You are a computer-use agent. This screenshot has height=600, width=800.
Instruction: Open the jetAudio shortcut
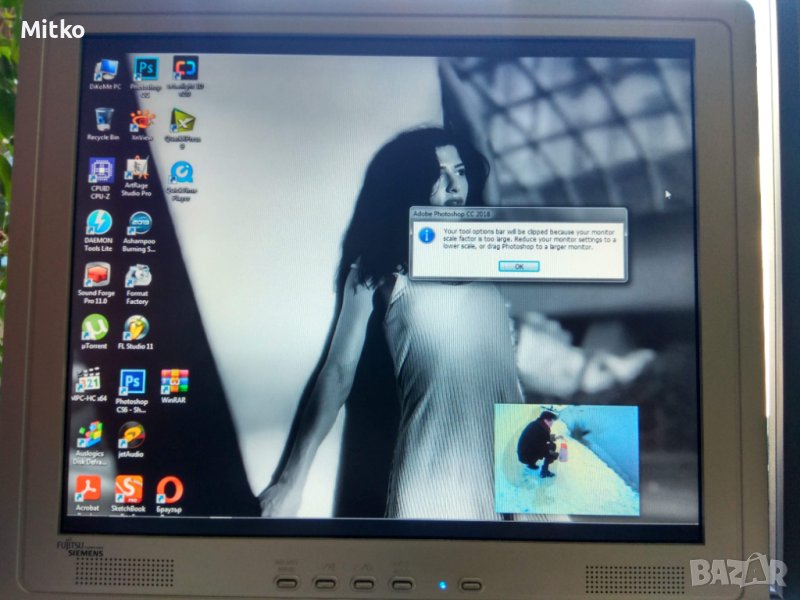[x=131, y=435]
